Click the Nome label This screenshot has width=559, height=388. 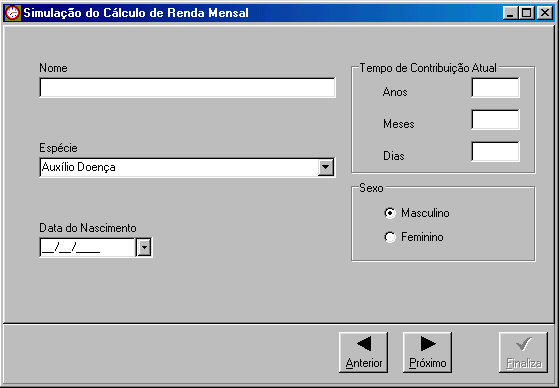click(x=53, y=68)
